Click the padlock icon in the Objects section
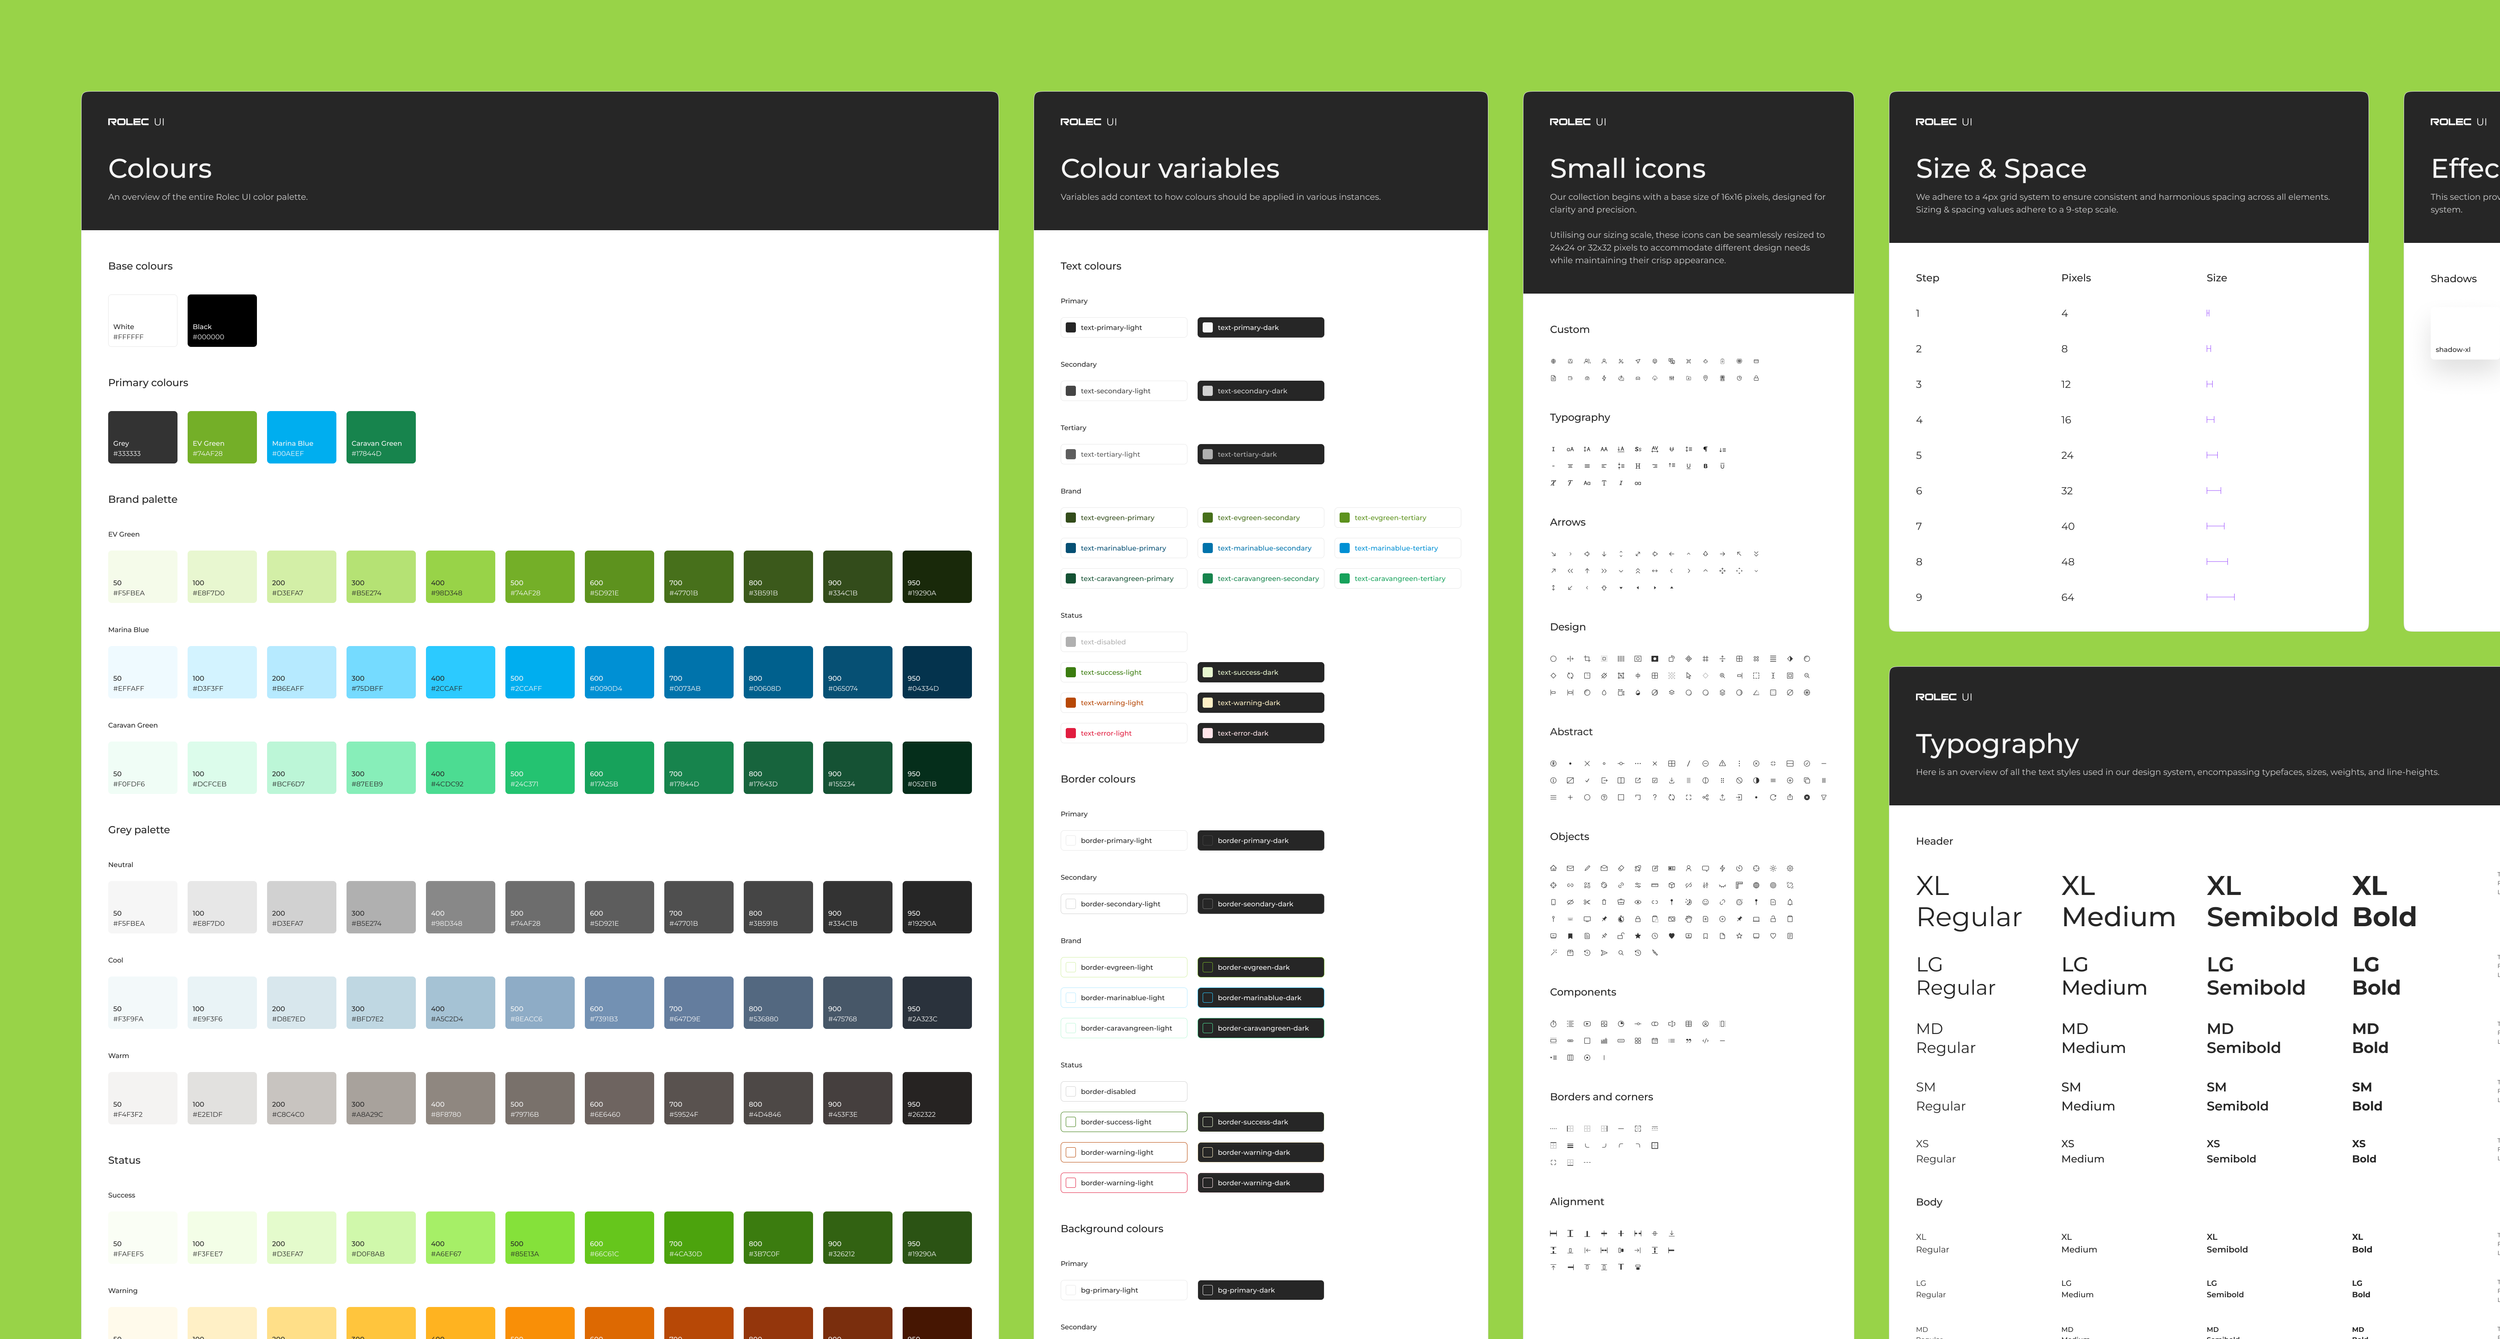The height and width of the screenshot is (1339, 2500). [x=1638, y=919]
